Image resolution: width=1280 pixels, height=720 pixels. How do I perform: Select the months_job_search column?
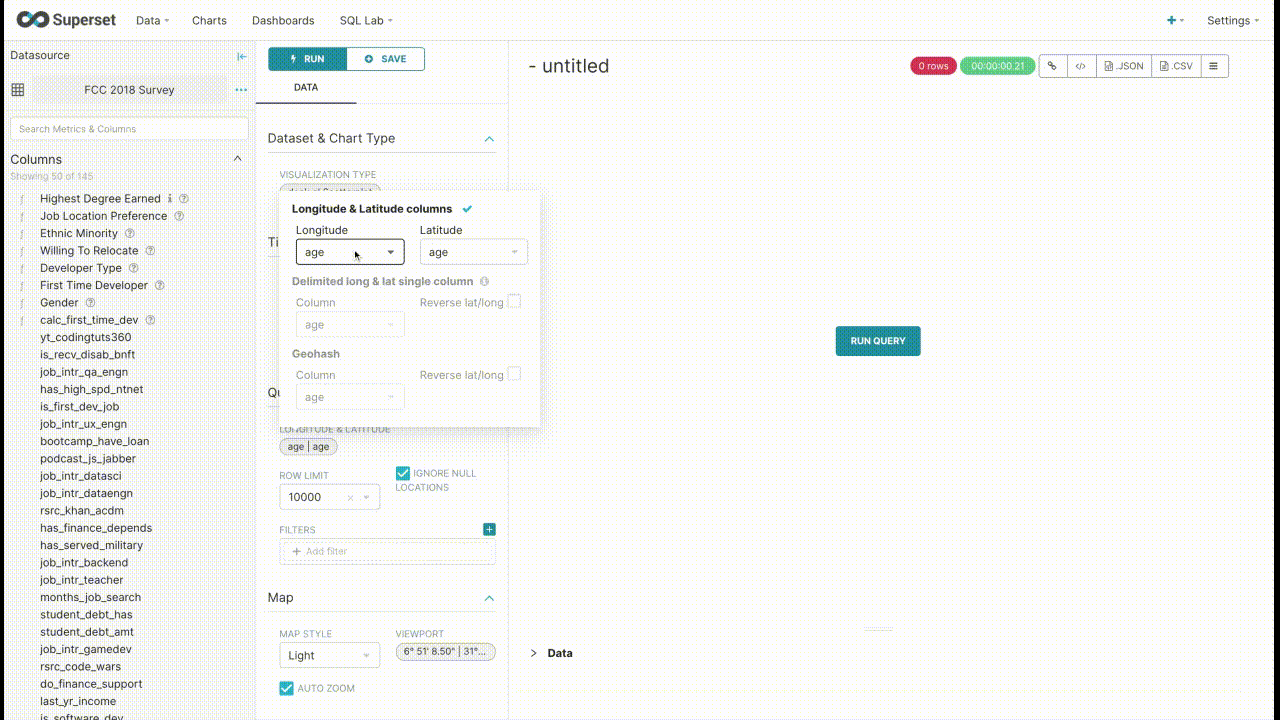(90, 597)
